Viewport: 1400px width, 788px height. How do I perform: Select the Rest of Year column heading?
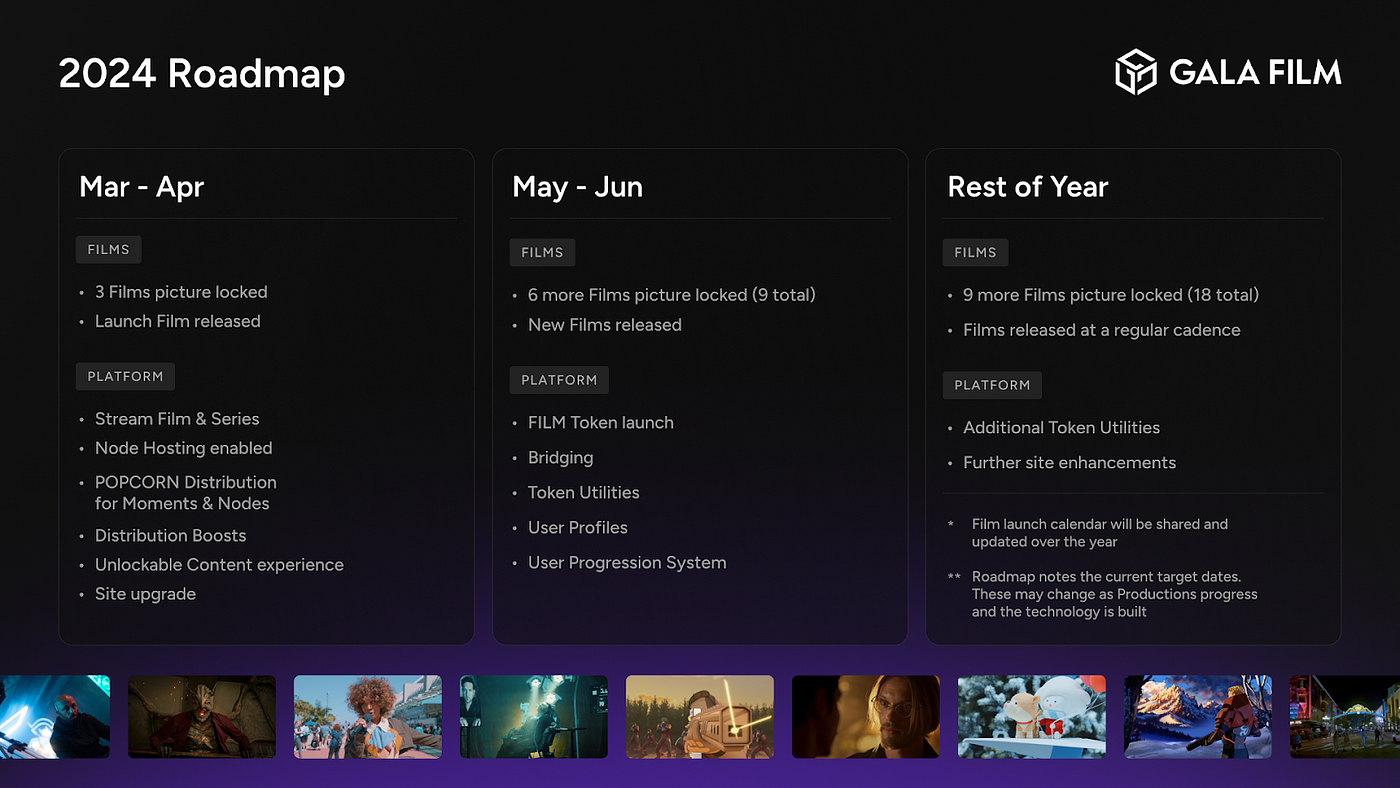[x=1028, y=187]
